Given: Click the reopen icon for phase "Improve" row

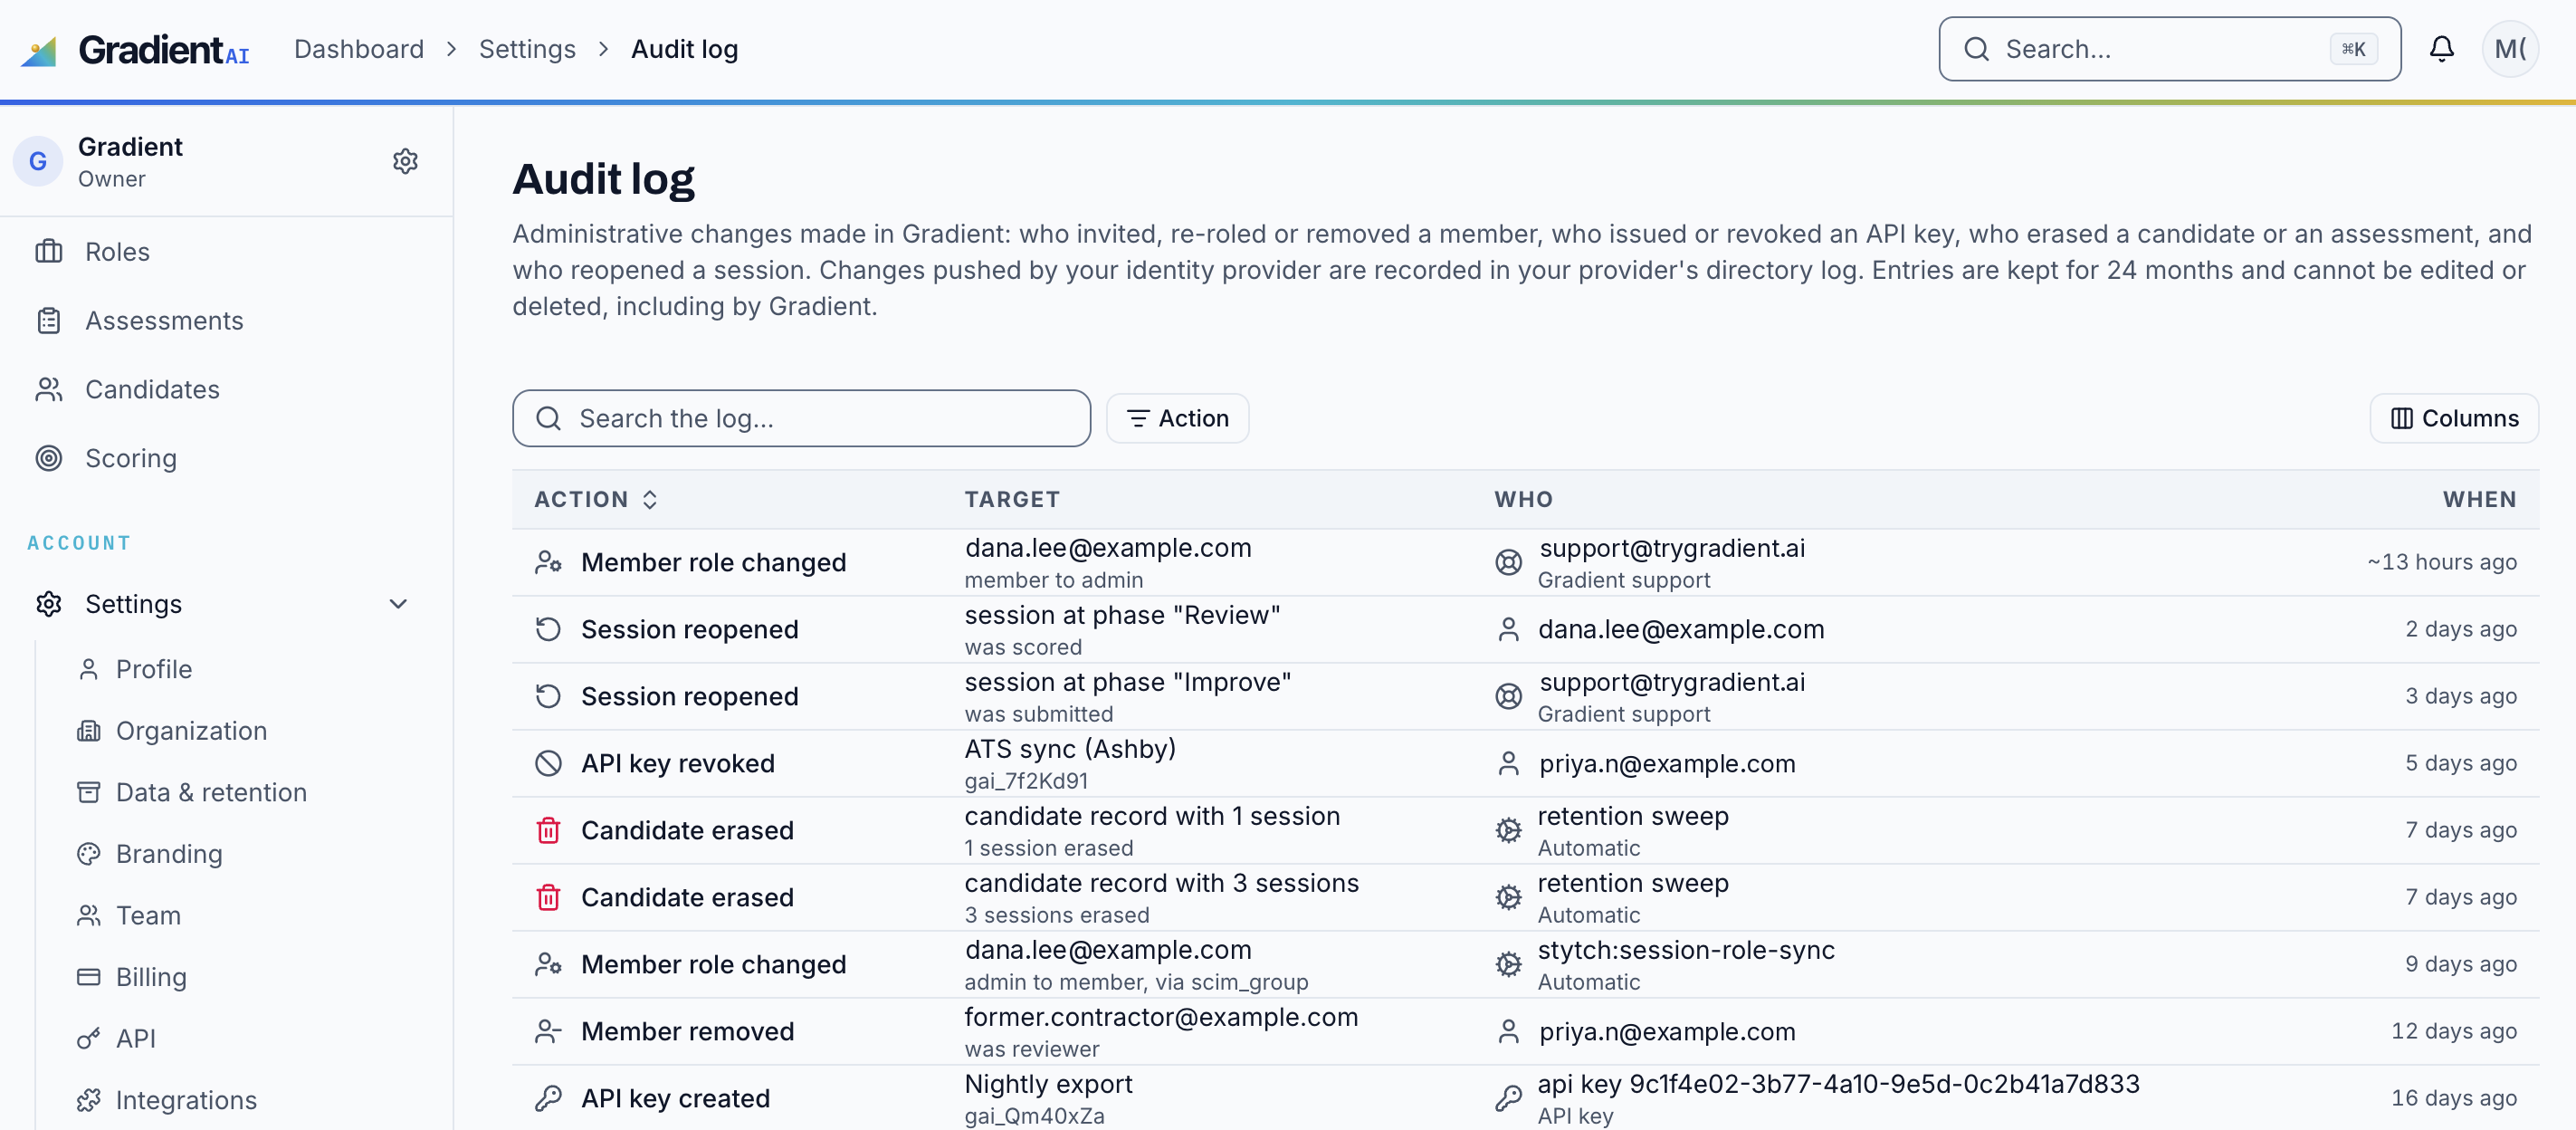Looking at the screenshot, I should click(548, 696).
